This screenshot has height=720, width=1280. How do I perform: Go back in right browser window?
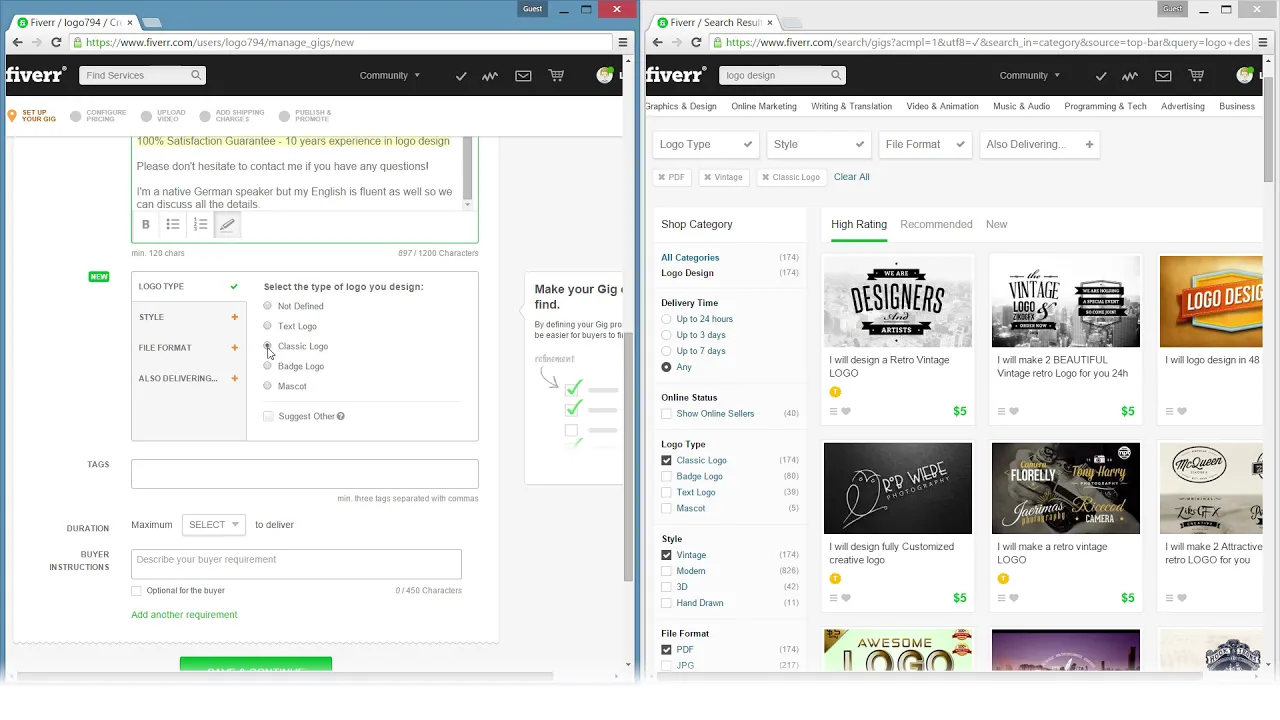pos(657,42)
